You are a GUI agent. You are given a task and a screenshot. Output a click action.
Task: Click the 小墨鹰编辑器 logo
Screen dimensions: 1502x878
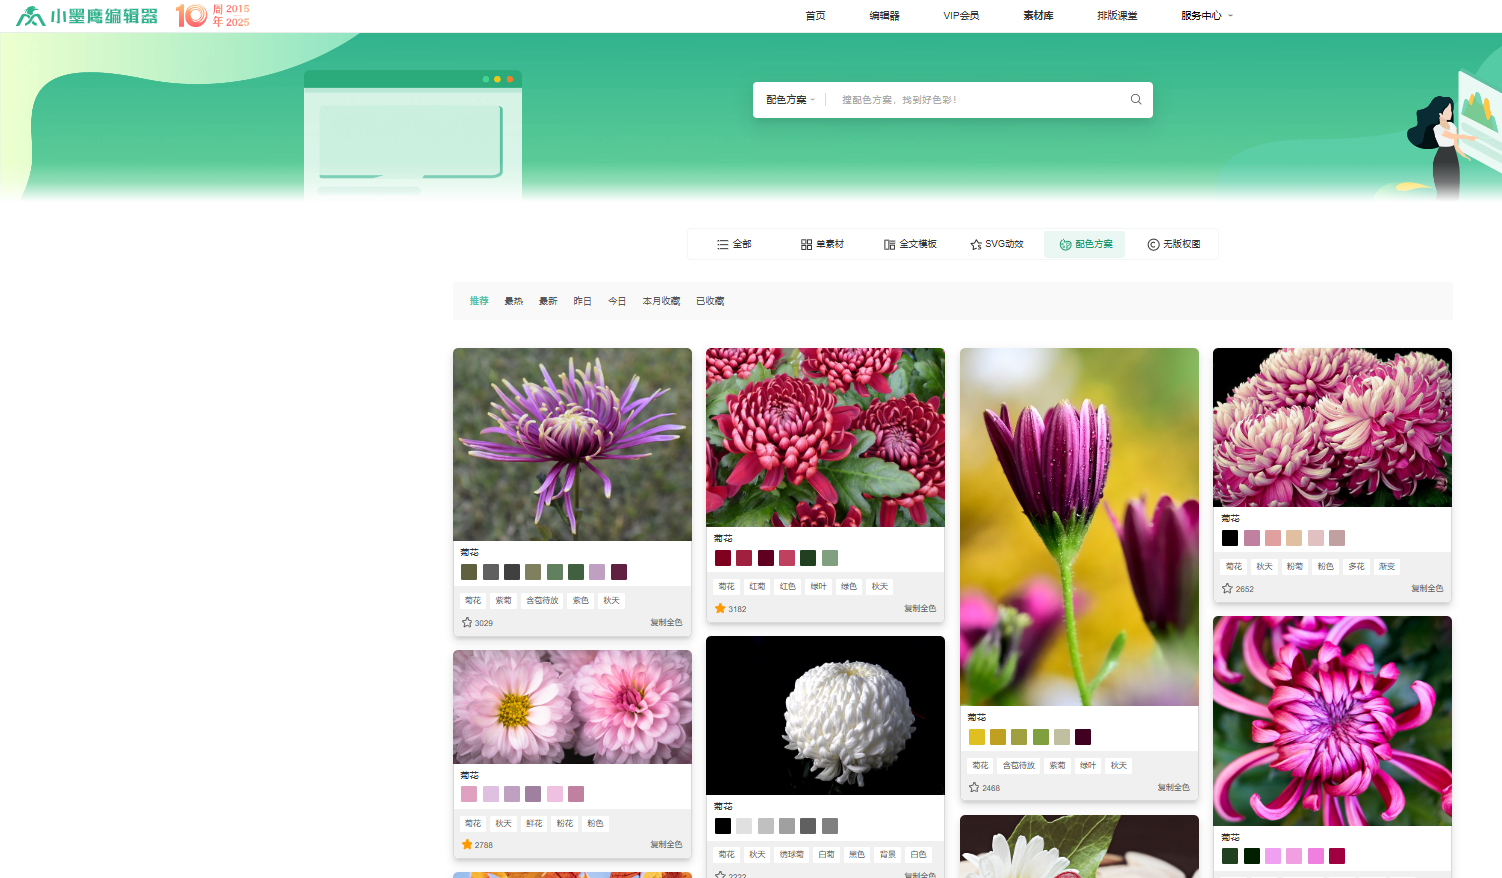87,16
